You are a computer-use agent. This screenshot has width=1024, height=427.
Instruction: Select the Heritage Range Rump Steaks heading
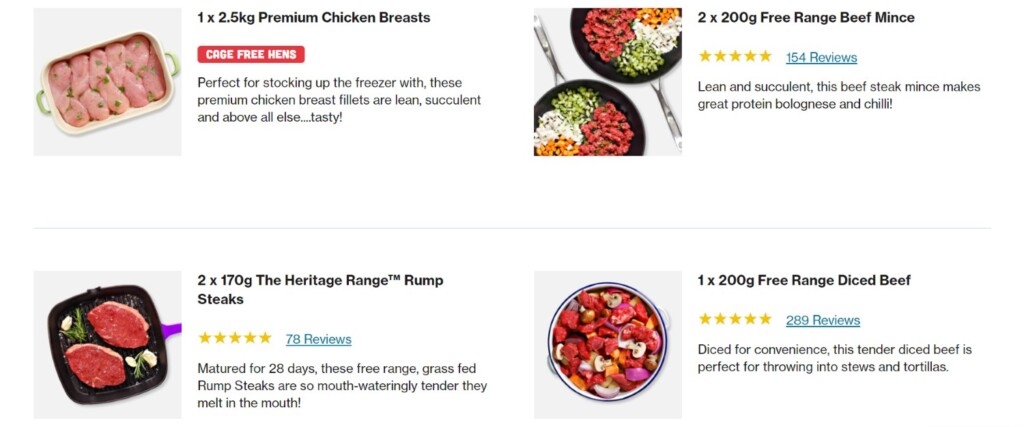[x=320, y=289]
